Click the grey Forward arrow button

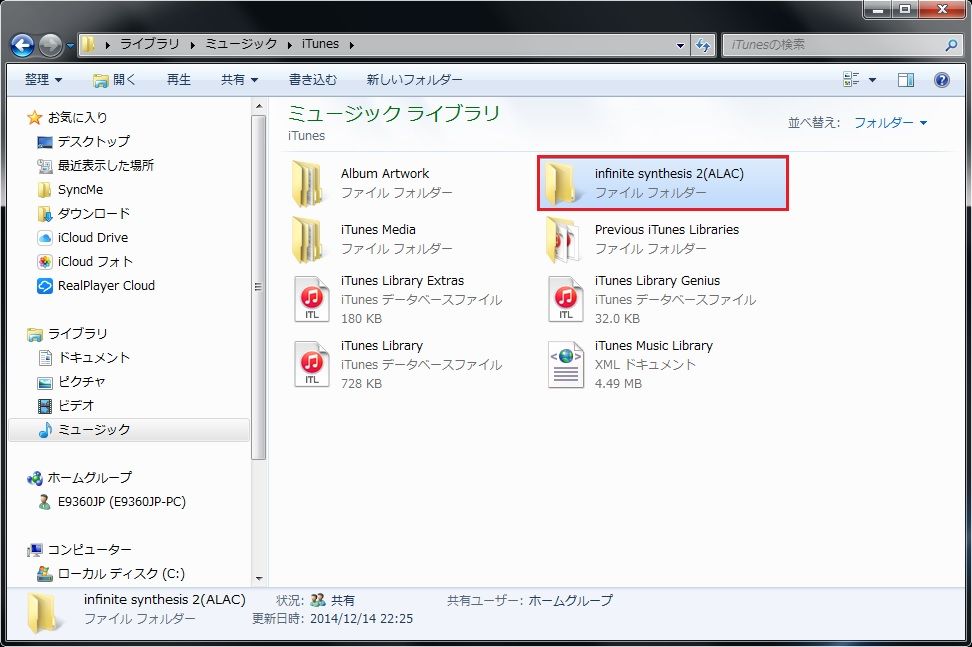click(50, 45)
